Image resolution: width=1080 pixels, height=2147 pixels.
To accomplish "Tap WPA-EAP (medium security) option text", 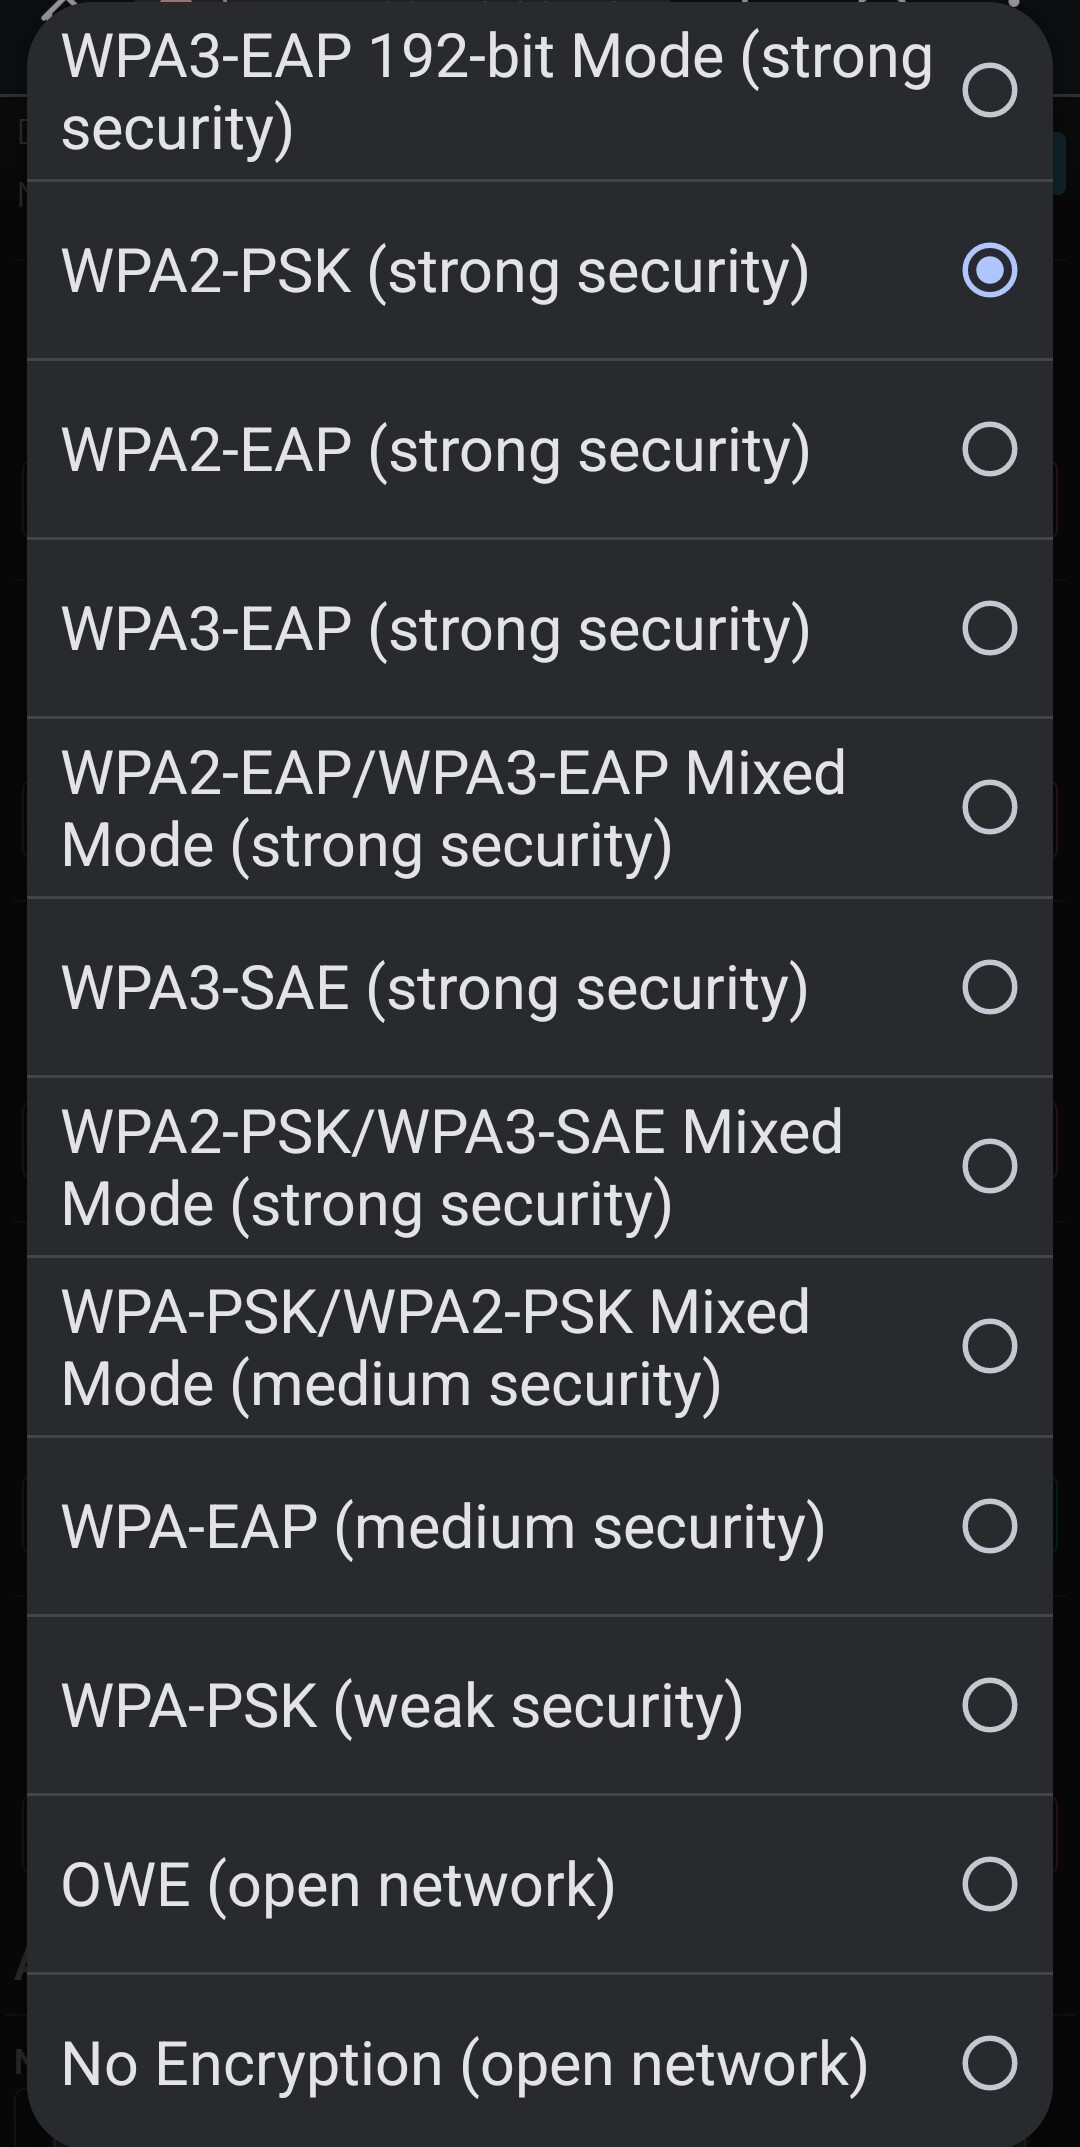I will [443, 1527].
